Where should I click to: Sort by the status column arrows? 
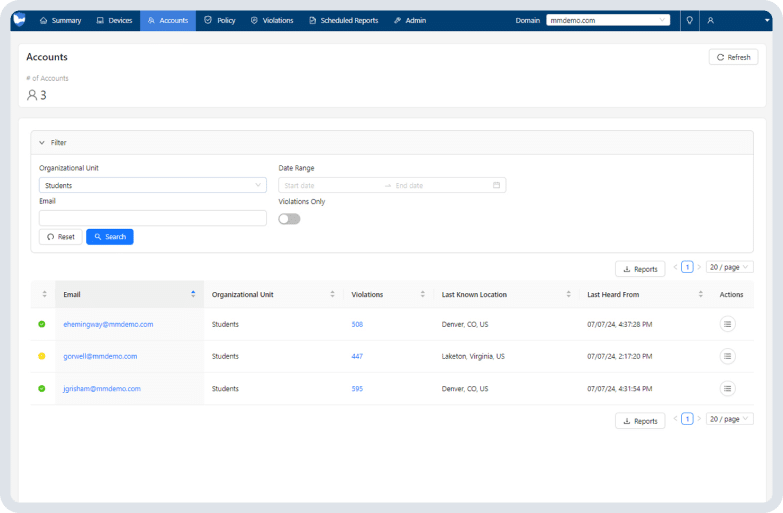pos(44,294)
